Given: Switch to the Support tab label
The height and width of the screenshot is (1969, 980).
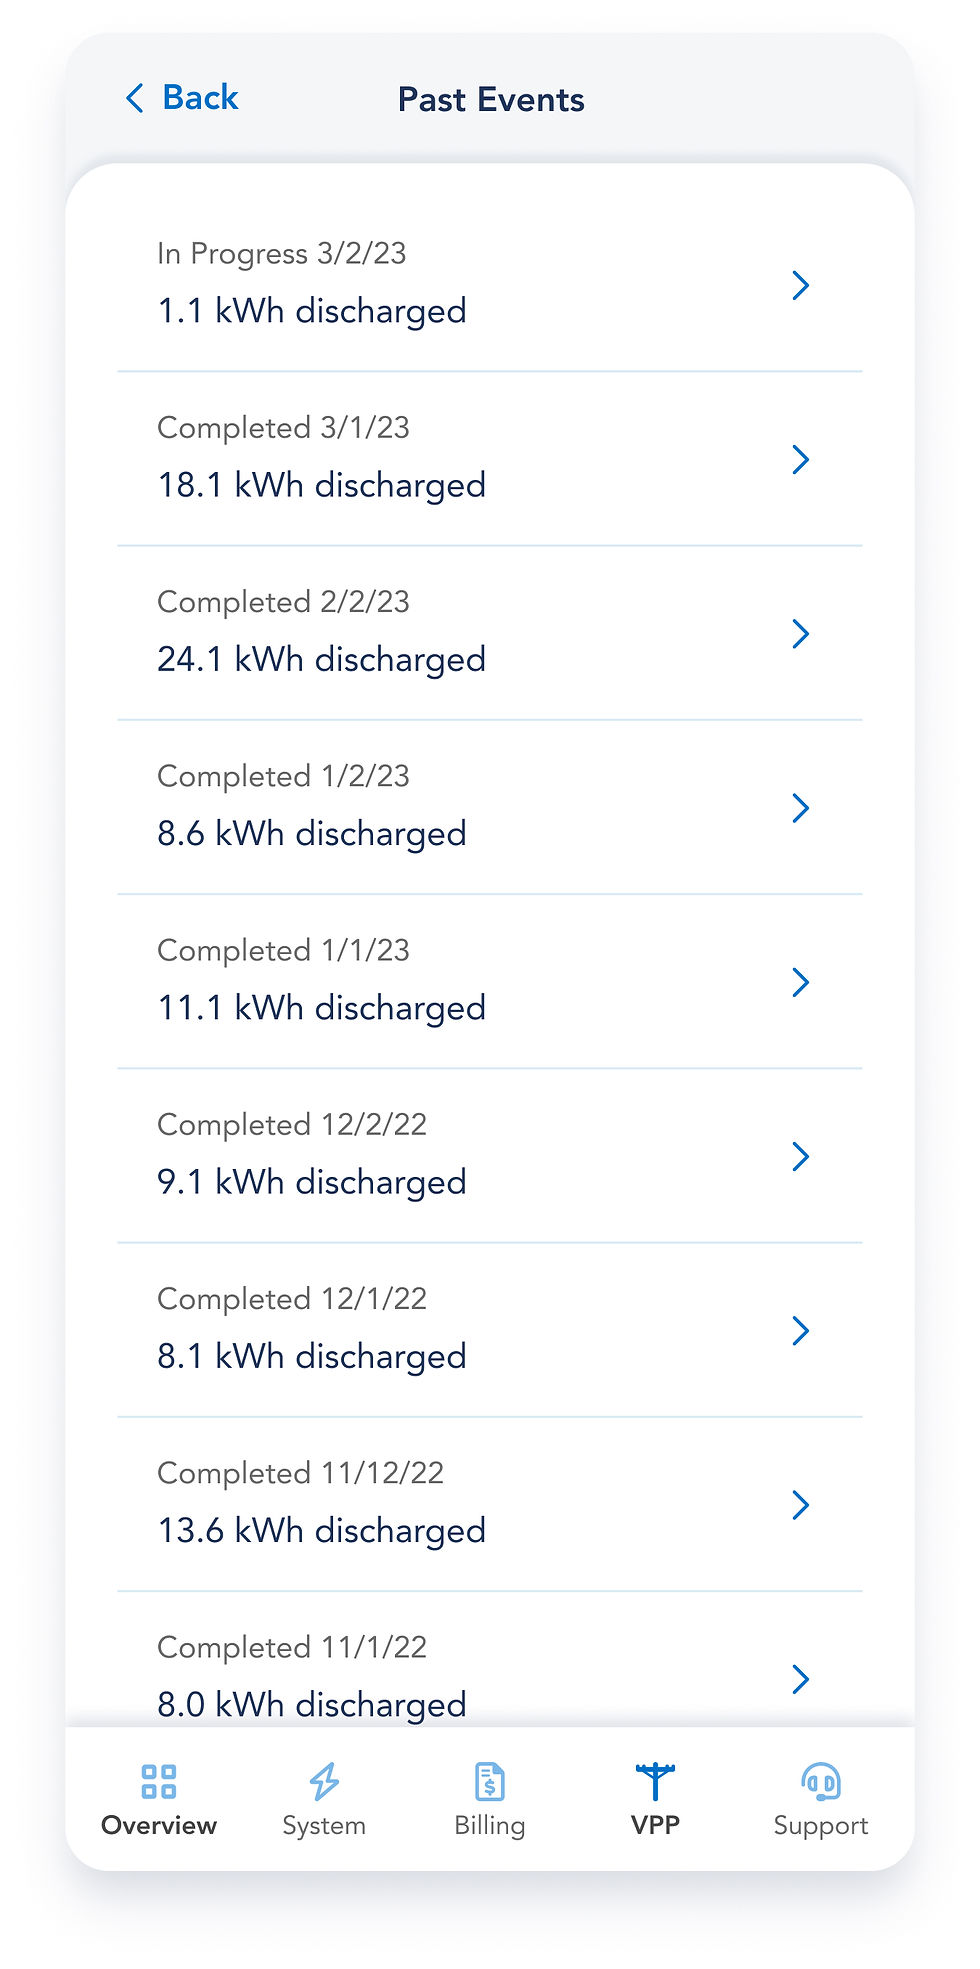Looking at the screenshot, I should click(821, 1825).
